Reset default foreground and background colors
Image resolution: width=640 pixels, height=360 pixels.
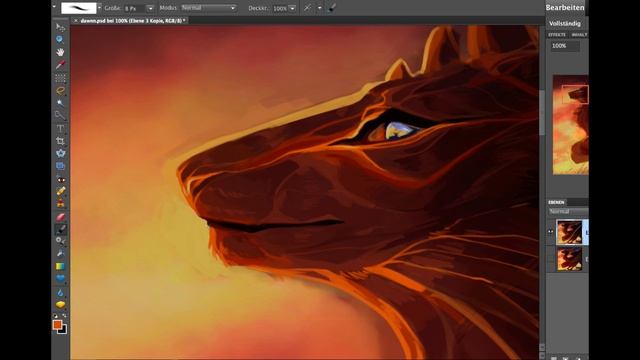click(56, 316)
